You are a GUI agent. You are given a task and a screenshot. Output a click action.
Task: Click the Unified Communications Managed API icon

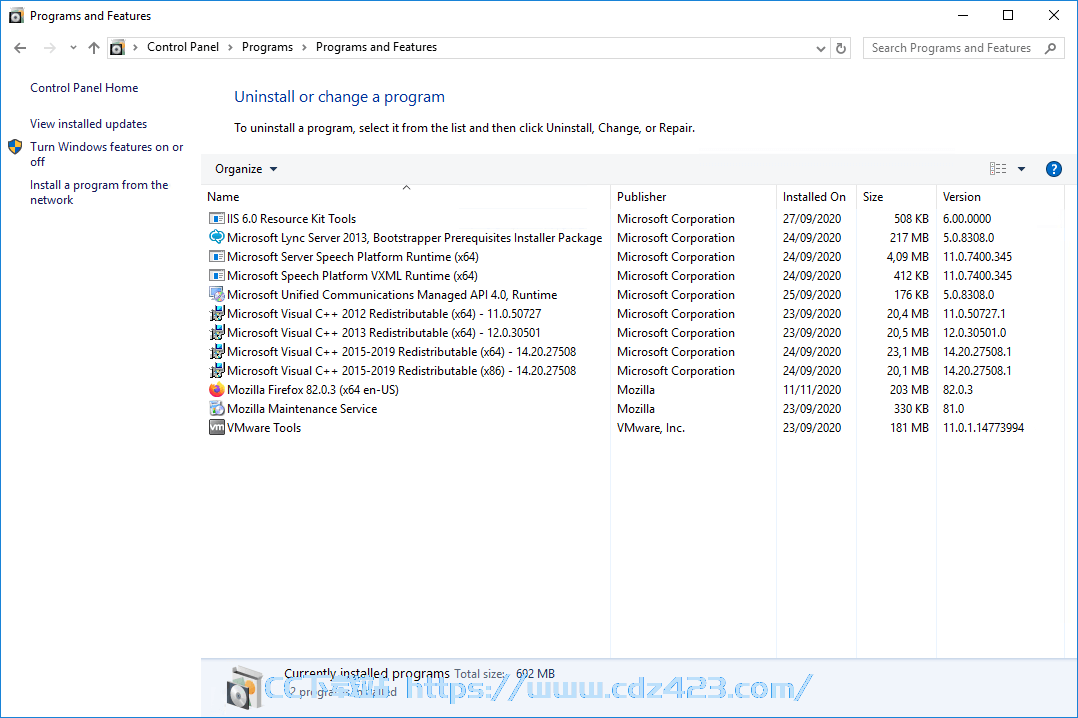point(217,294)
